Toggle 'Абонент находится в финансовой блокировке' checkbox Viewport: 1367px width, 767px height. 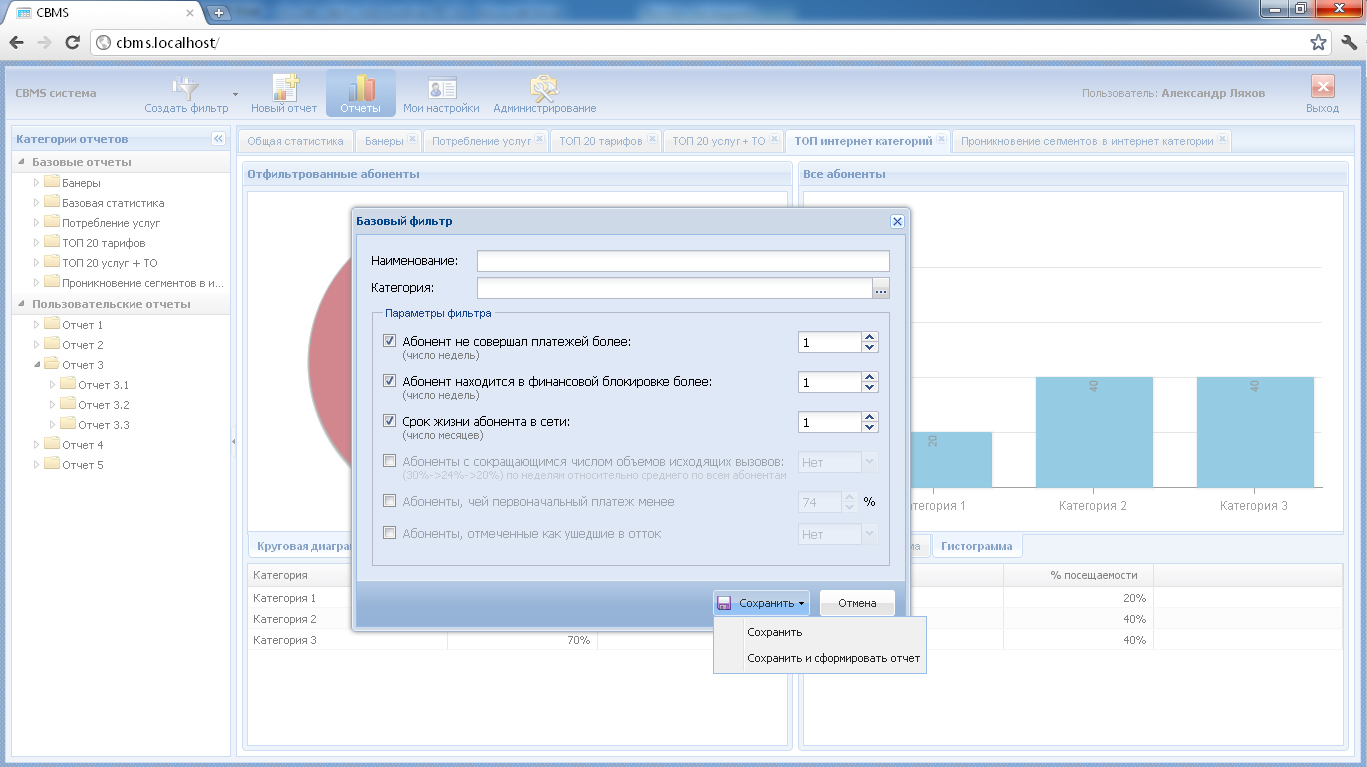point(390,381)
